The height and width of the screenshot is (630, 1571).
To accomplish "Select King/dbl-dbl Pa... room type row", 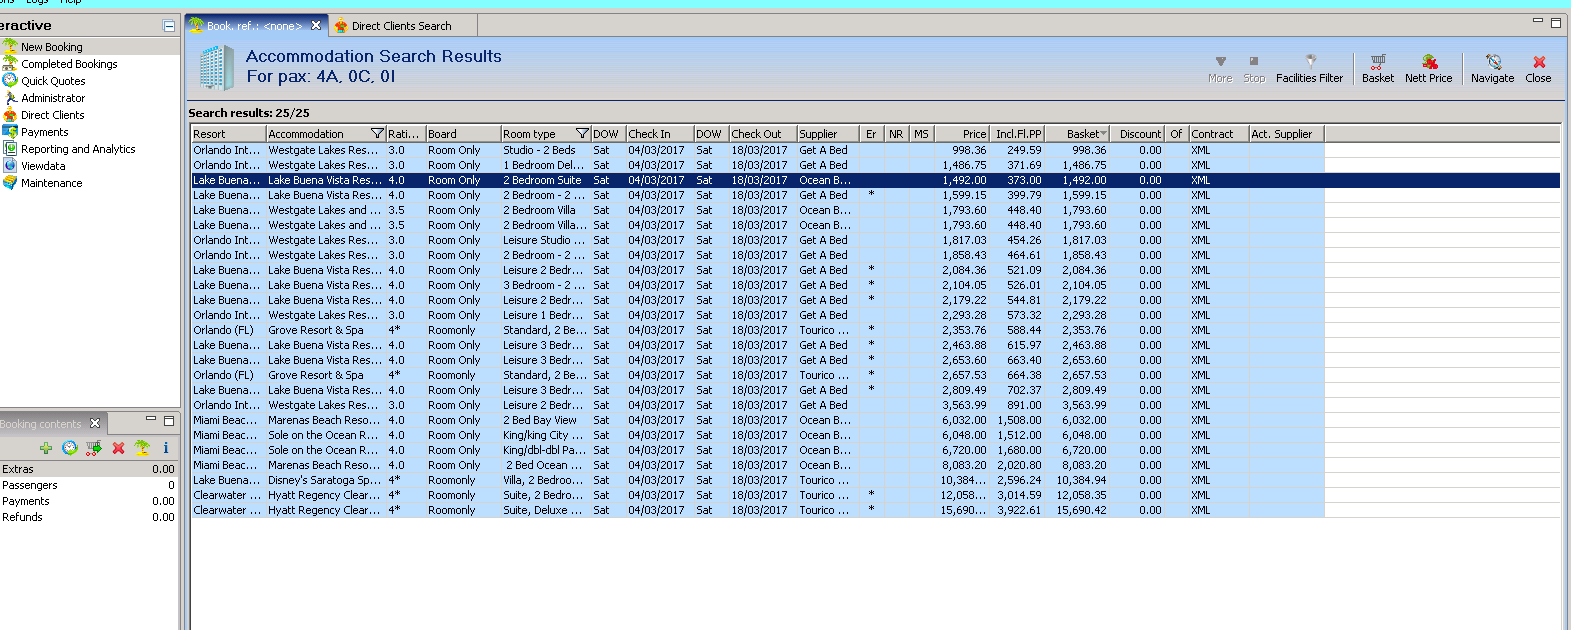I will point(758,450).
